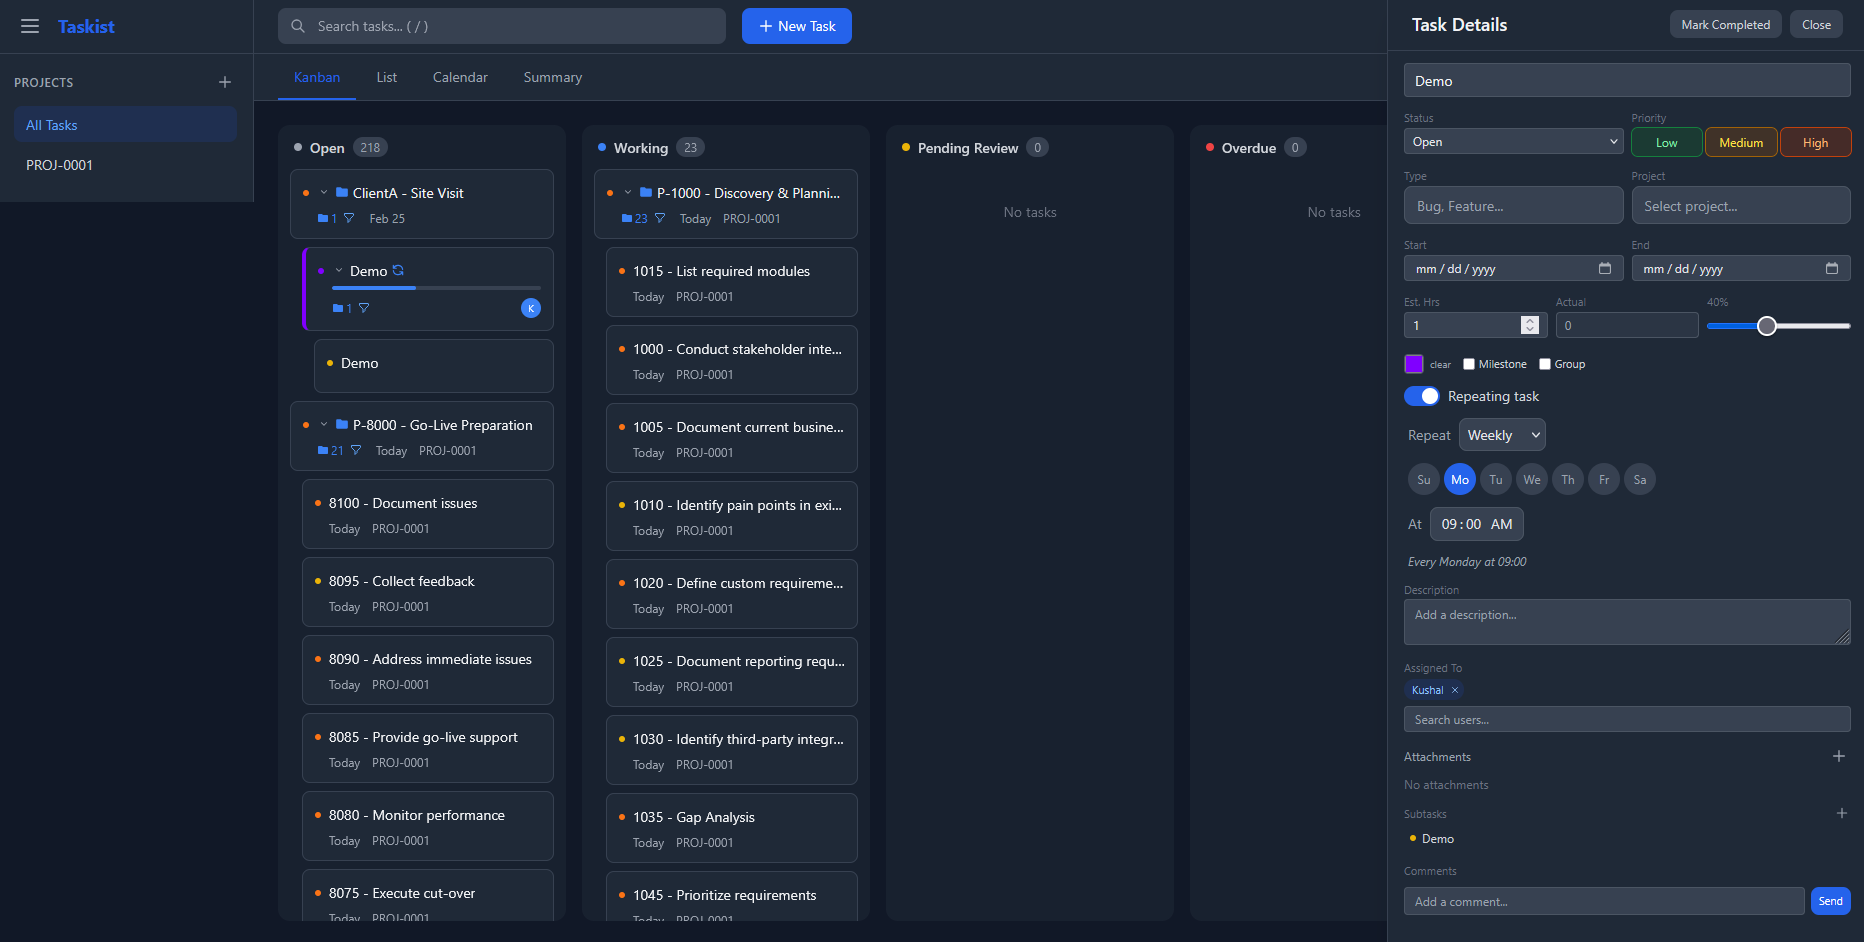Click the Search tasks input field
This screenshot has height=942, width=1864.
click(502, 26)
